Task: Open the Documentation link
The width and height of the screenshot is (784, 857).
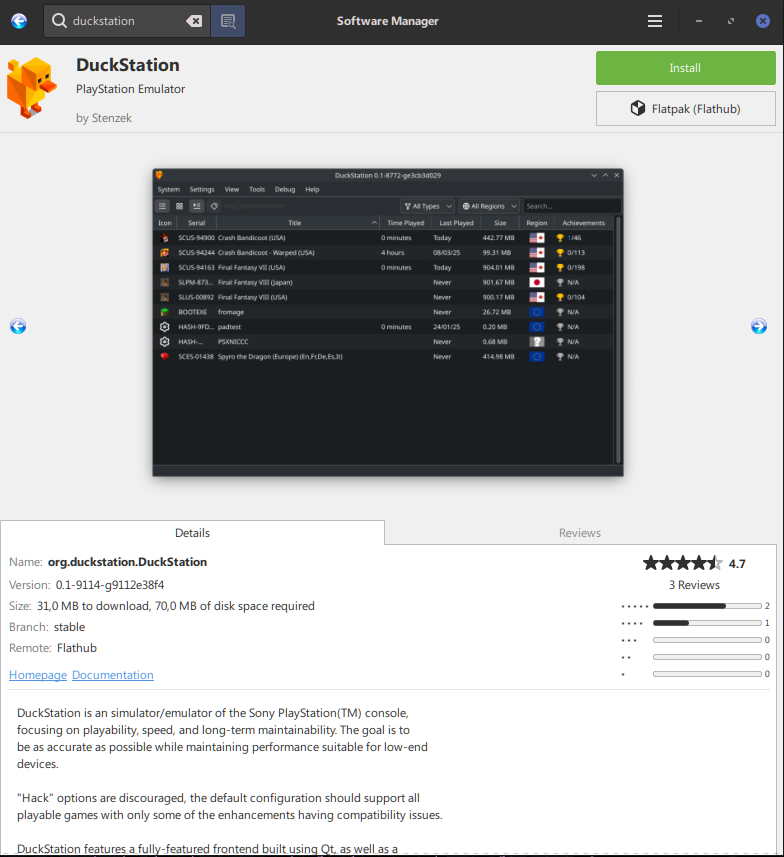Action: (x=113, y=675)
